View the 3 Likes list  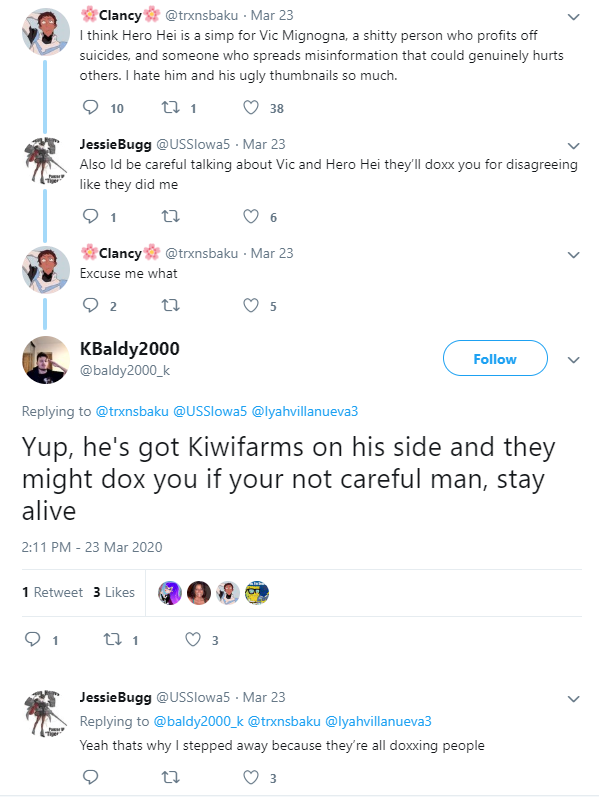[114, 592]
